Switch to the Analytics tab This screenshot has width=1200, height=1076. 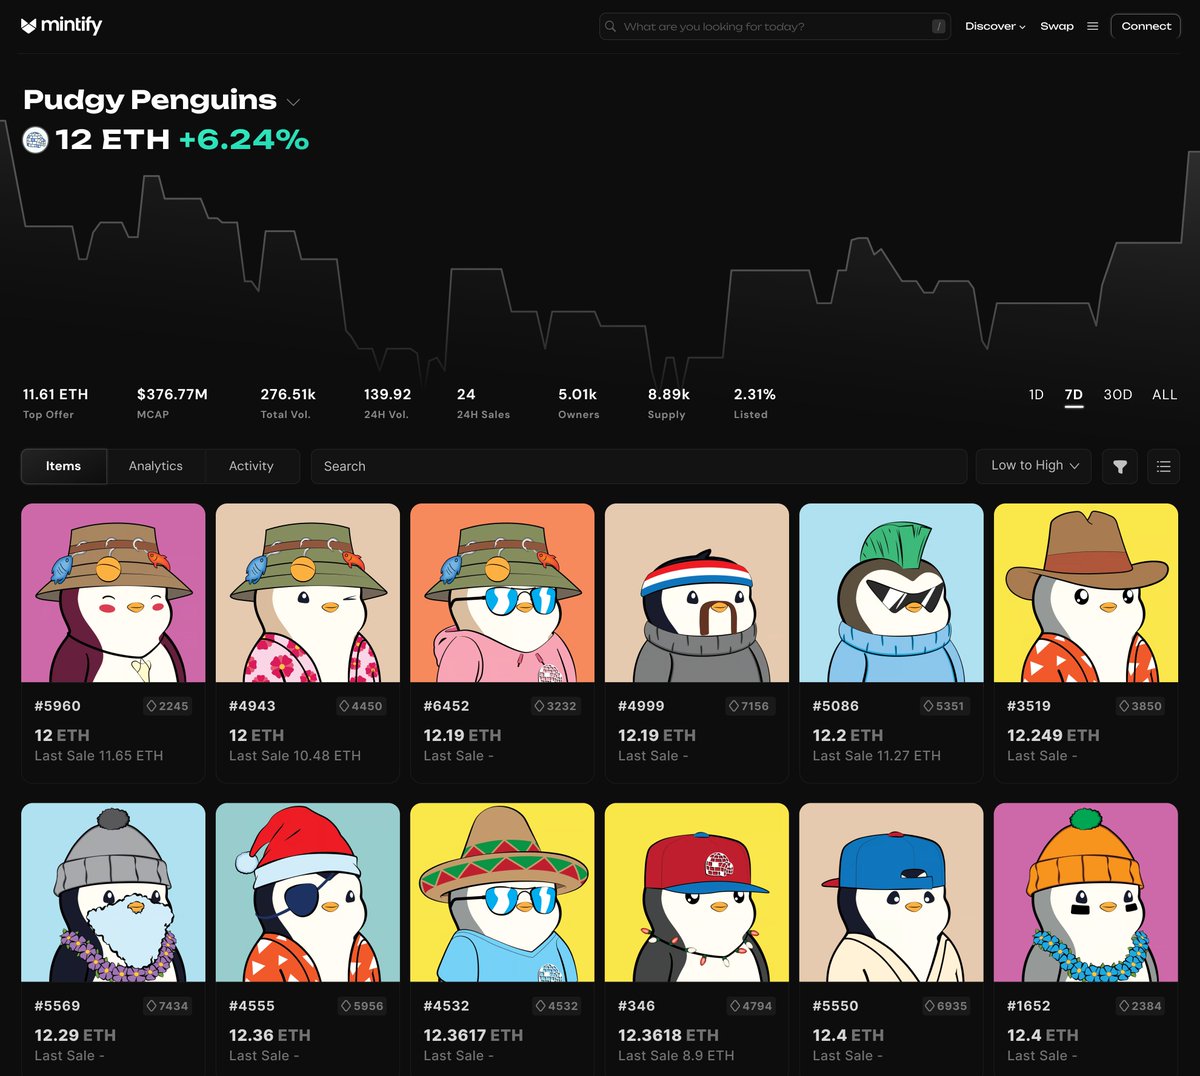(x=156, y=466)
